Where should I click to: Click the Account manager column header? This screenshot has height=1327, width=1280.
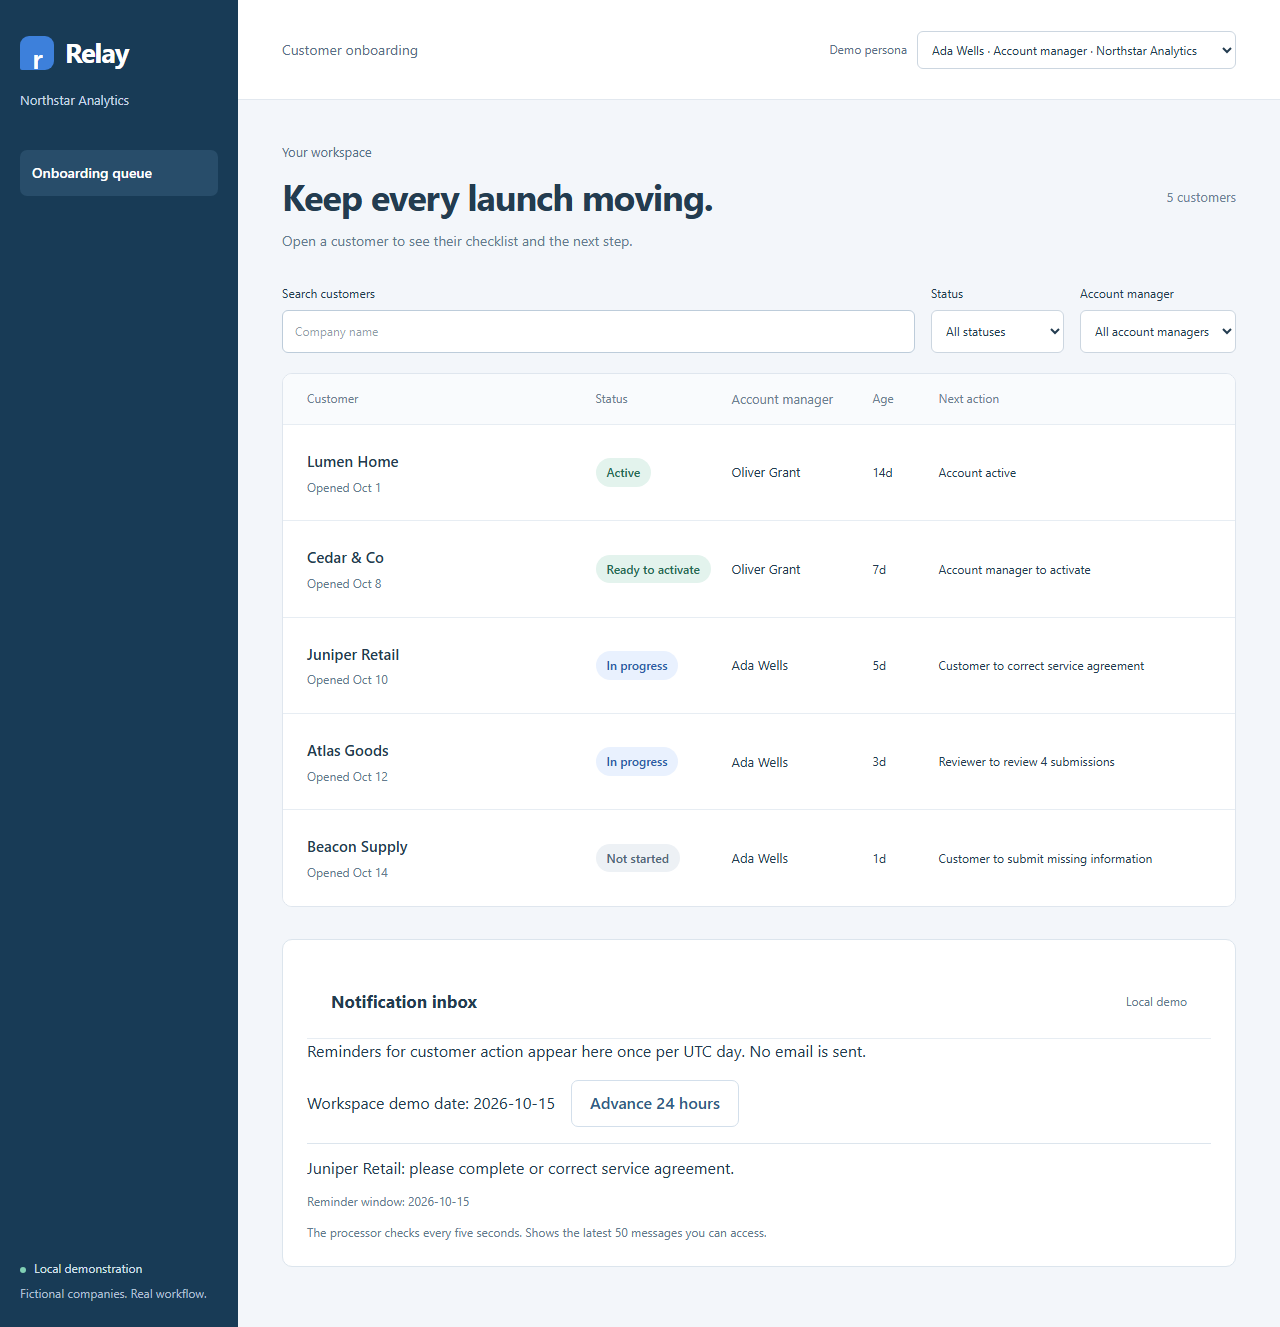click(782, 399)
